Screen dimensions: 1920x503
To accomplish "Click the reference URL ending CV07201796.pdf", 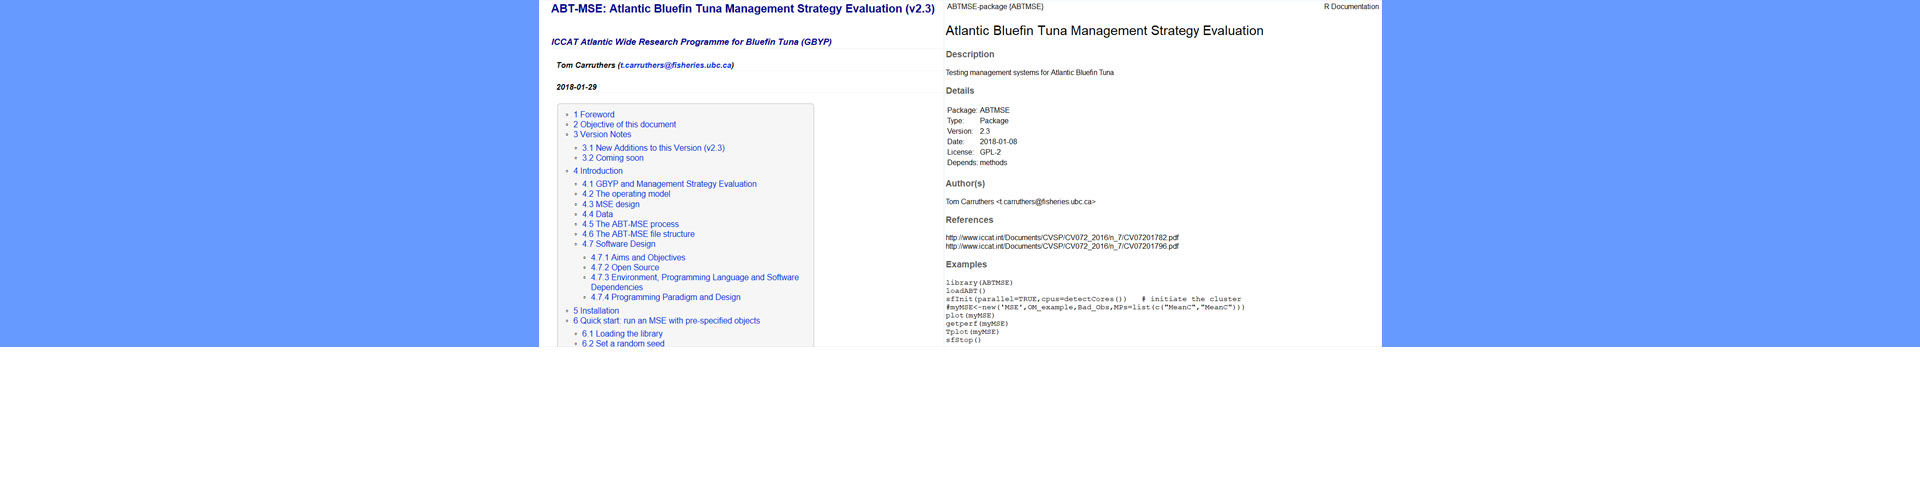I will click(1062, 246).
